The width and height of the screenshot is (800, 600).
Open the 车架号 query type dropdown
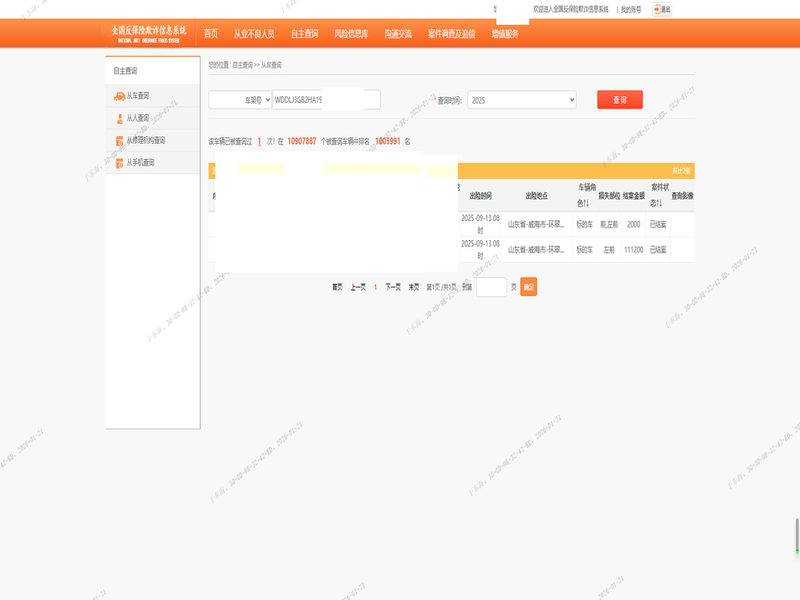coord(240,100)
